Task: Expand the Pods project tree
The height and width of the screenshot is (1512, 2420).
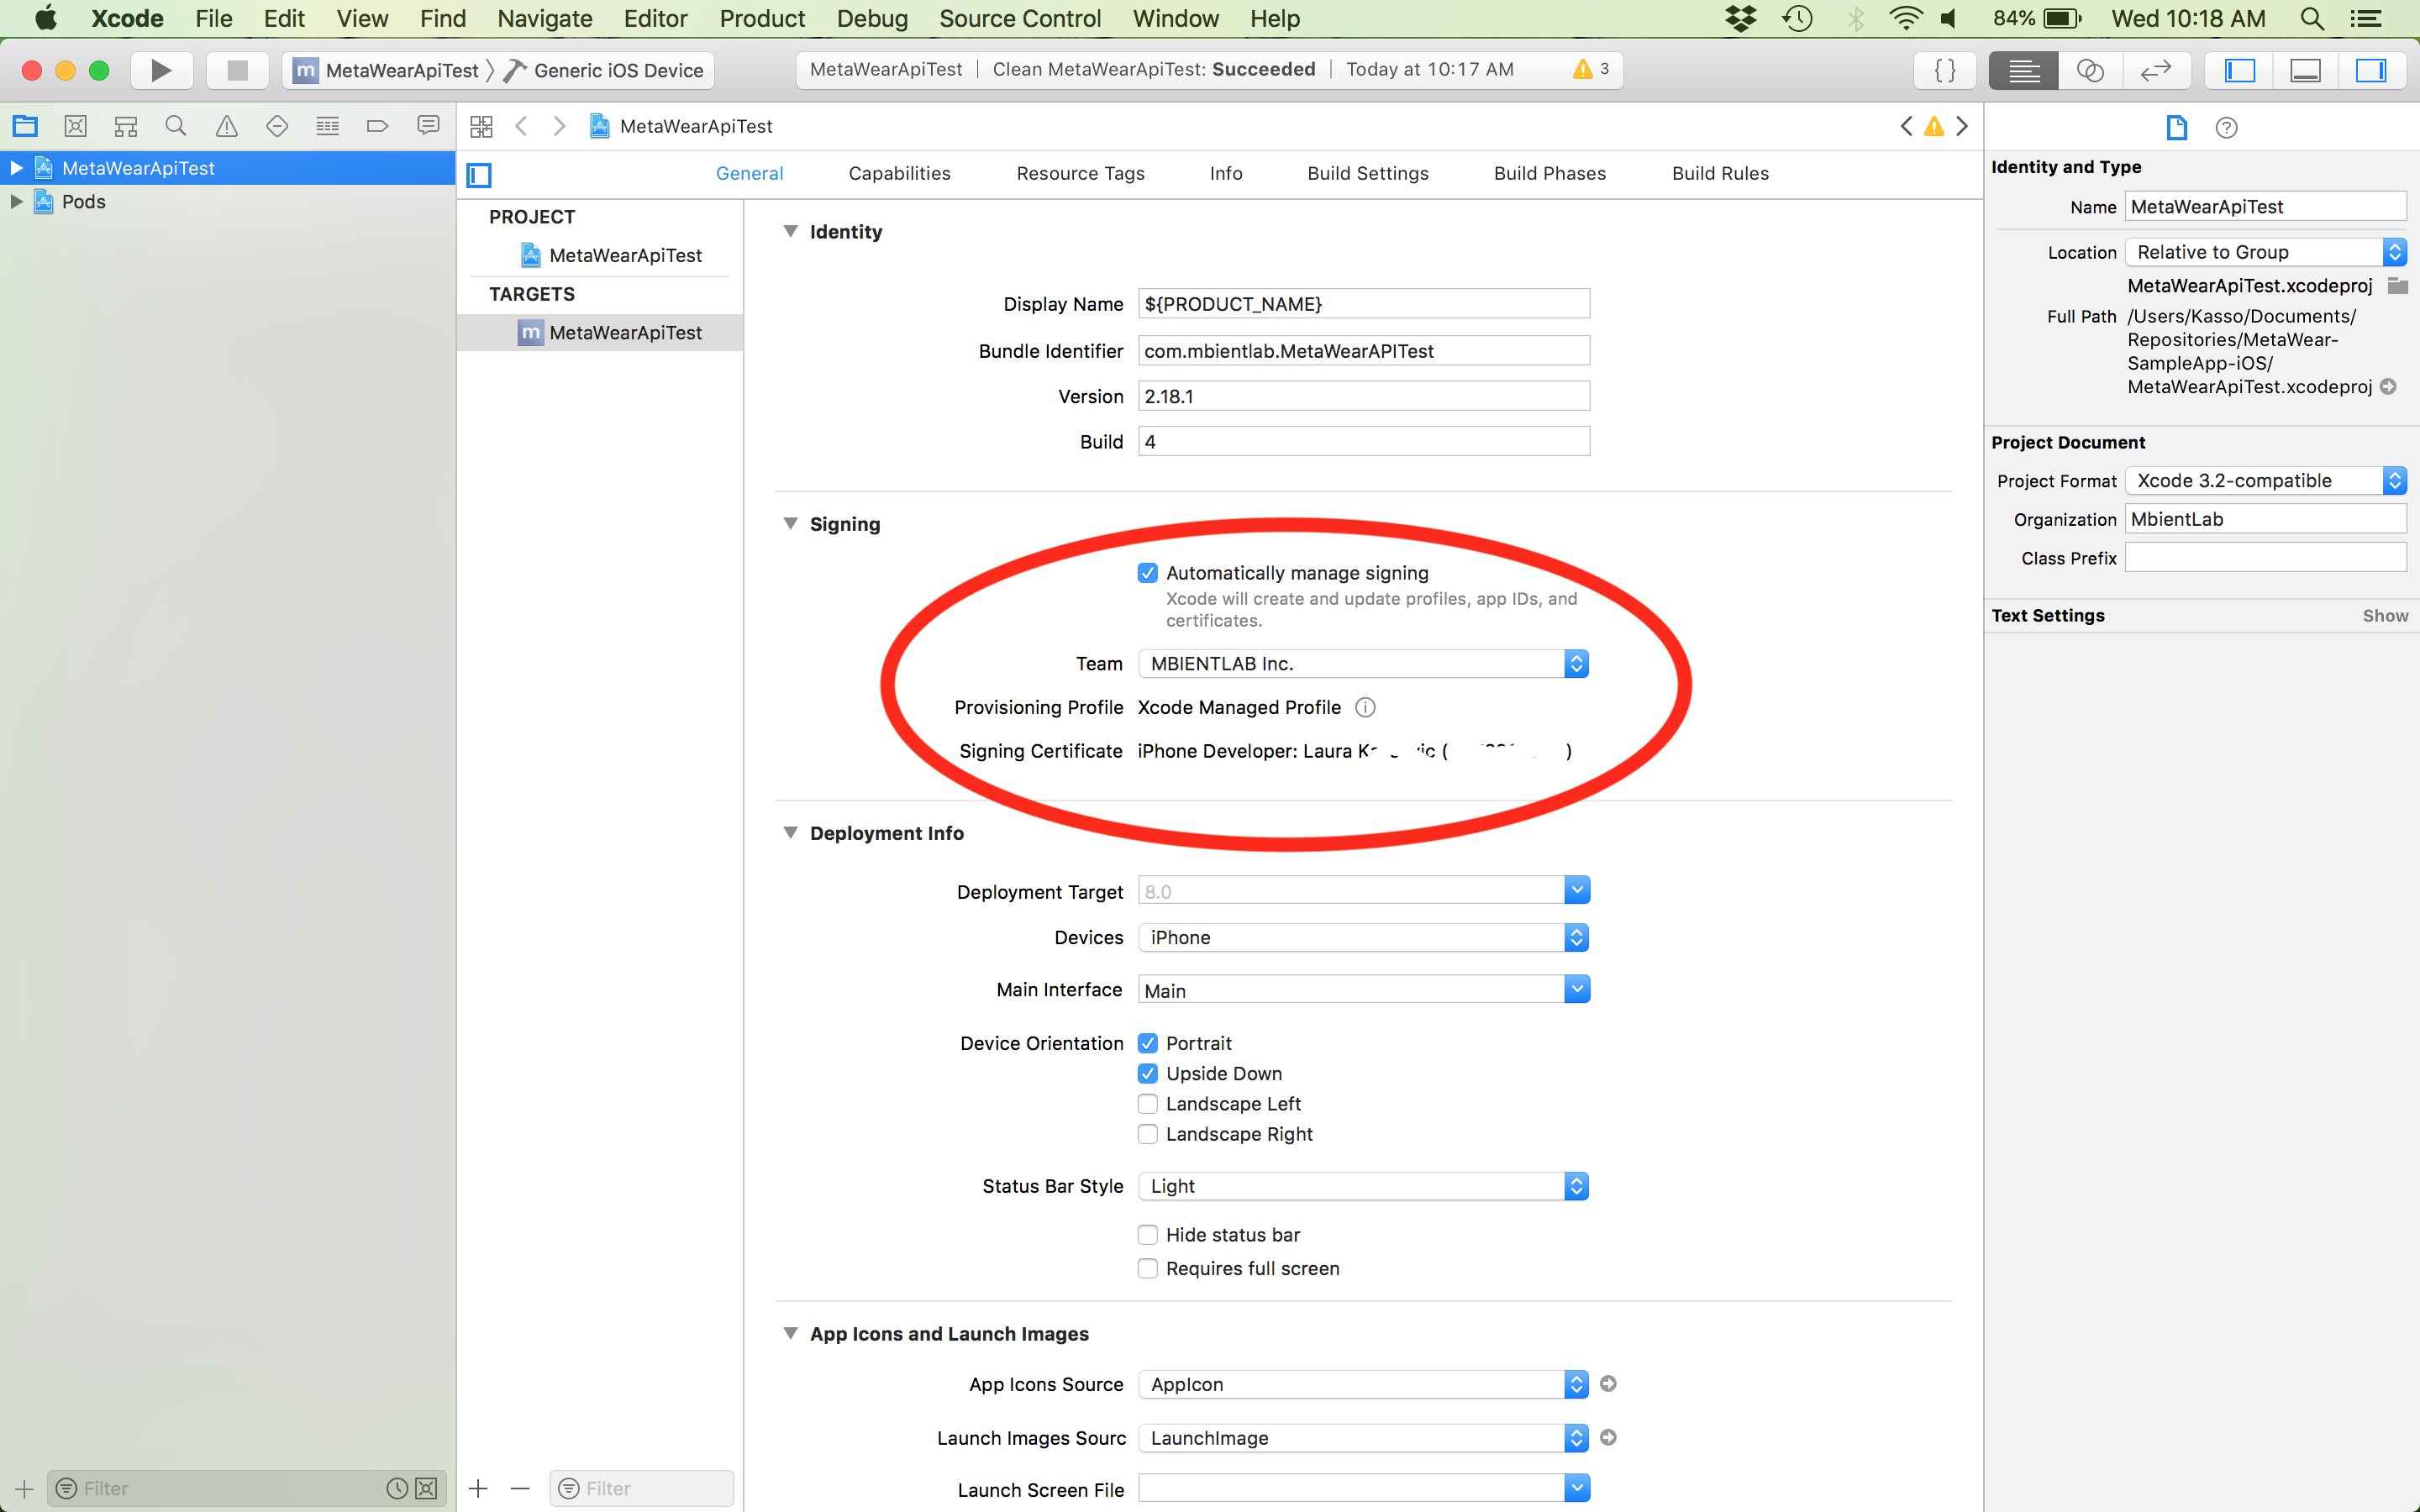Action: click(16, 202)
